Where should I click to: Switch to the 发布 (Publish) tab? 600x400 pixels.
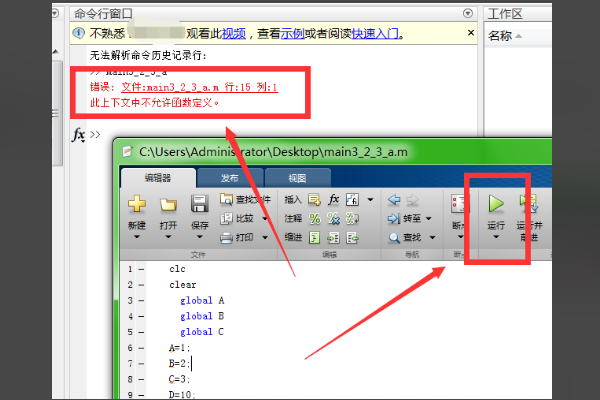pyautogui.click(x=229, y=177)
